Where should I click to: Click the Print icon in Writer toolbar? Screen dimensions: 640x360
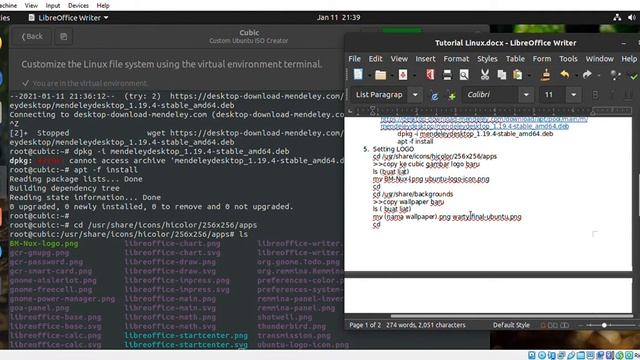point(447,75)
